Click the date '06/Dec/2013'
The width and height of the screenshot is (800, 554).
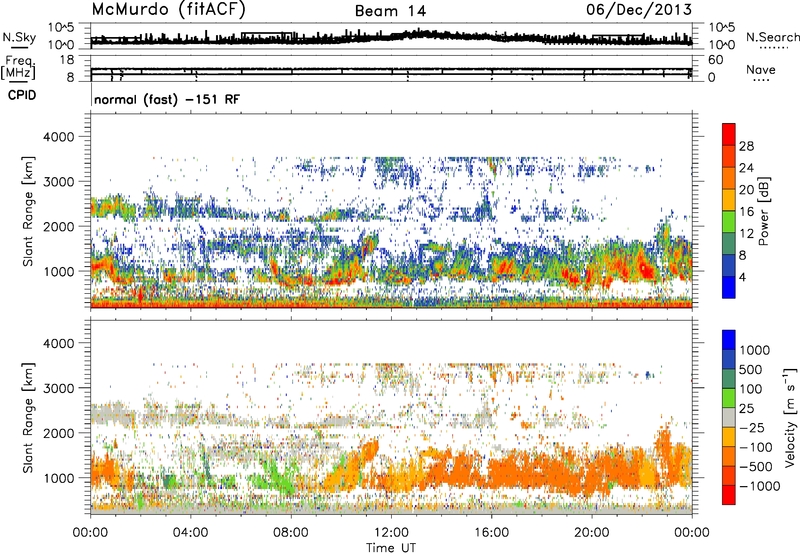point(639,10)
